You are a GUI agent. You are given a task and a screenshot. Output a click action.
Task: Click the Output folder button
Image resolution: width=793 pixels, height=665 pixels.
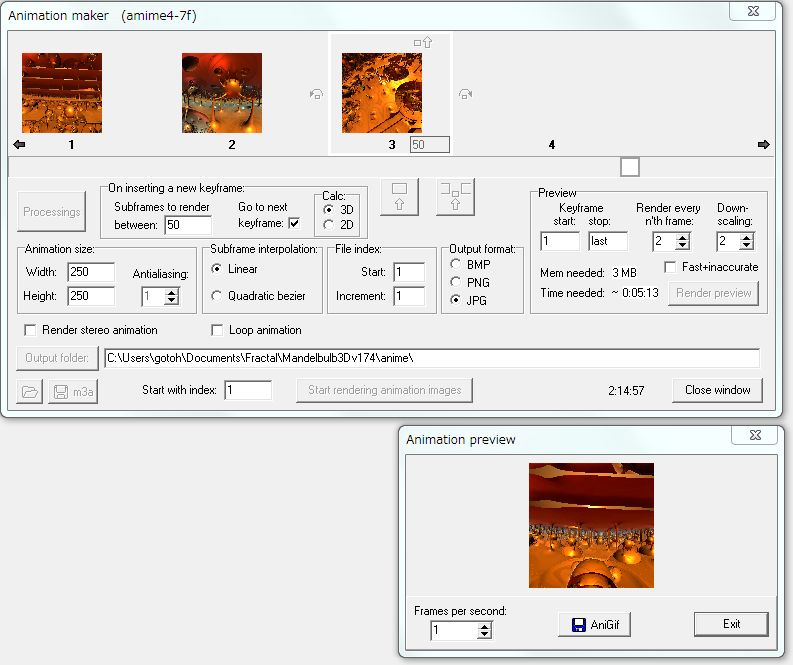coord(57,358)
